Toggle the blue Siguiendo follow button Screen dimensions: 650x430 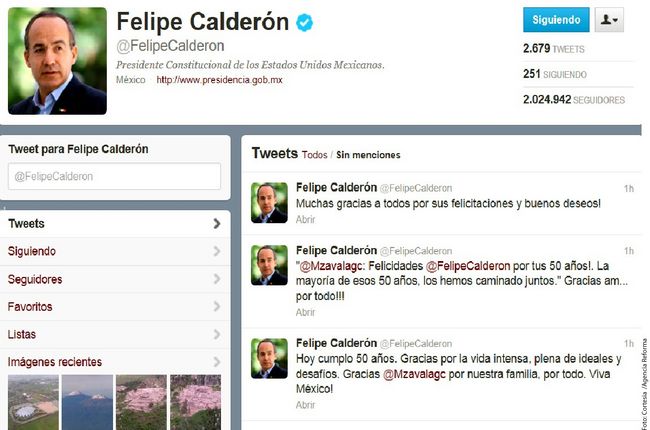point(556,19)
